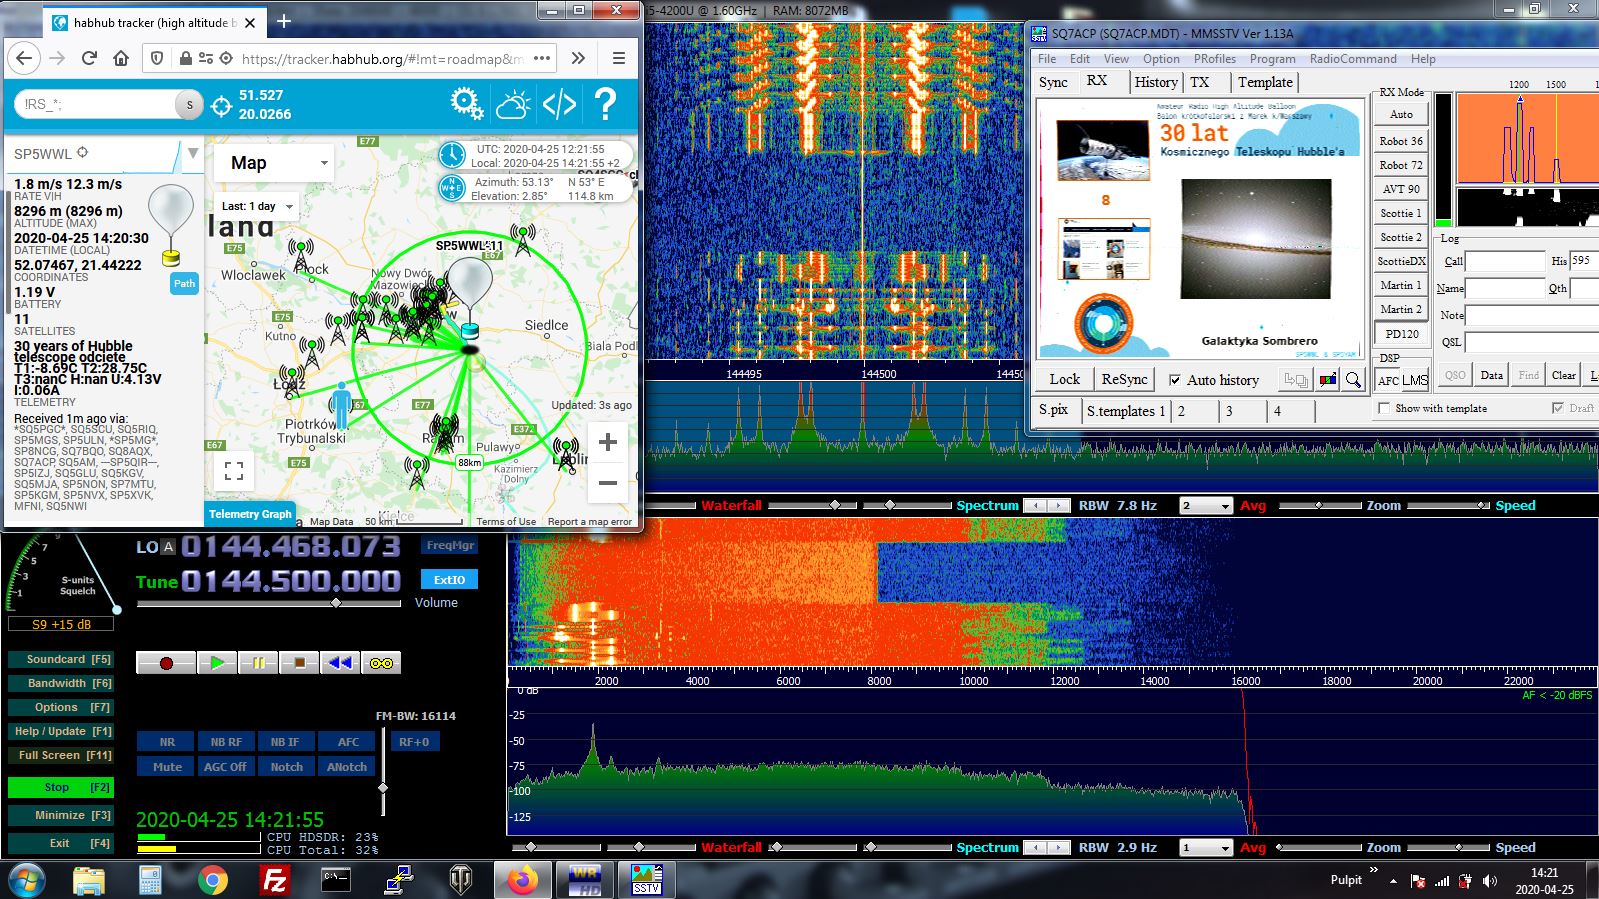Screen dimensions: 1599x899
Task: Click the green play button in HDSDR
Action: pos(217,663)
